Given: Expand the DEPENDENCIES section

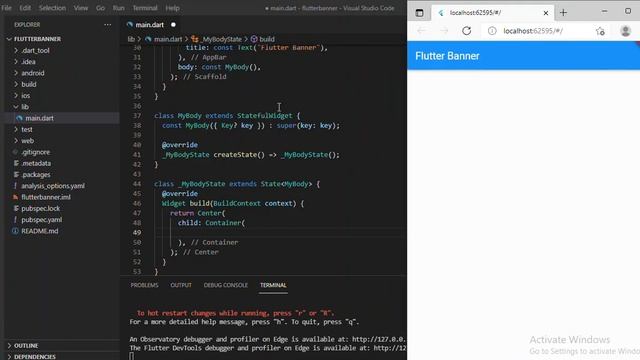Looking at the screenshot, I should tap(35, 356).
